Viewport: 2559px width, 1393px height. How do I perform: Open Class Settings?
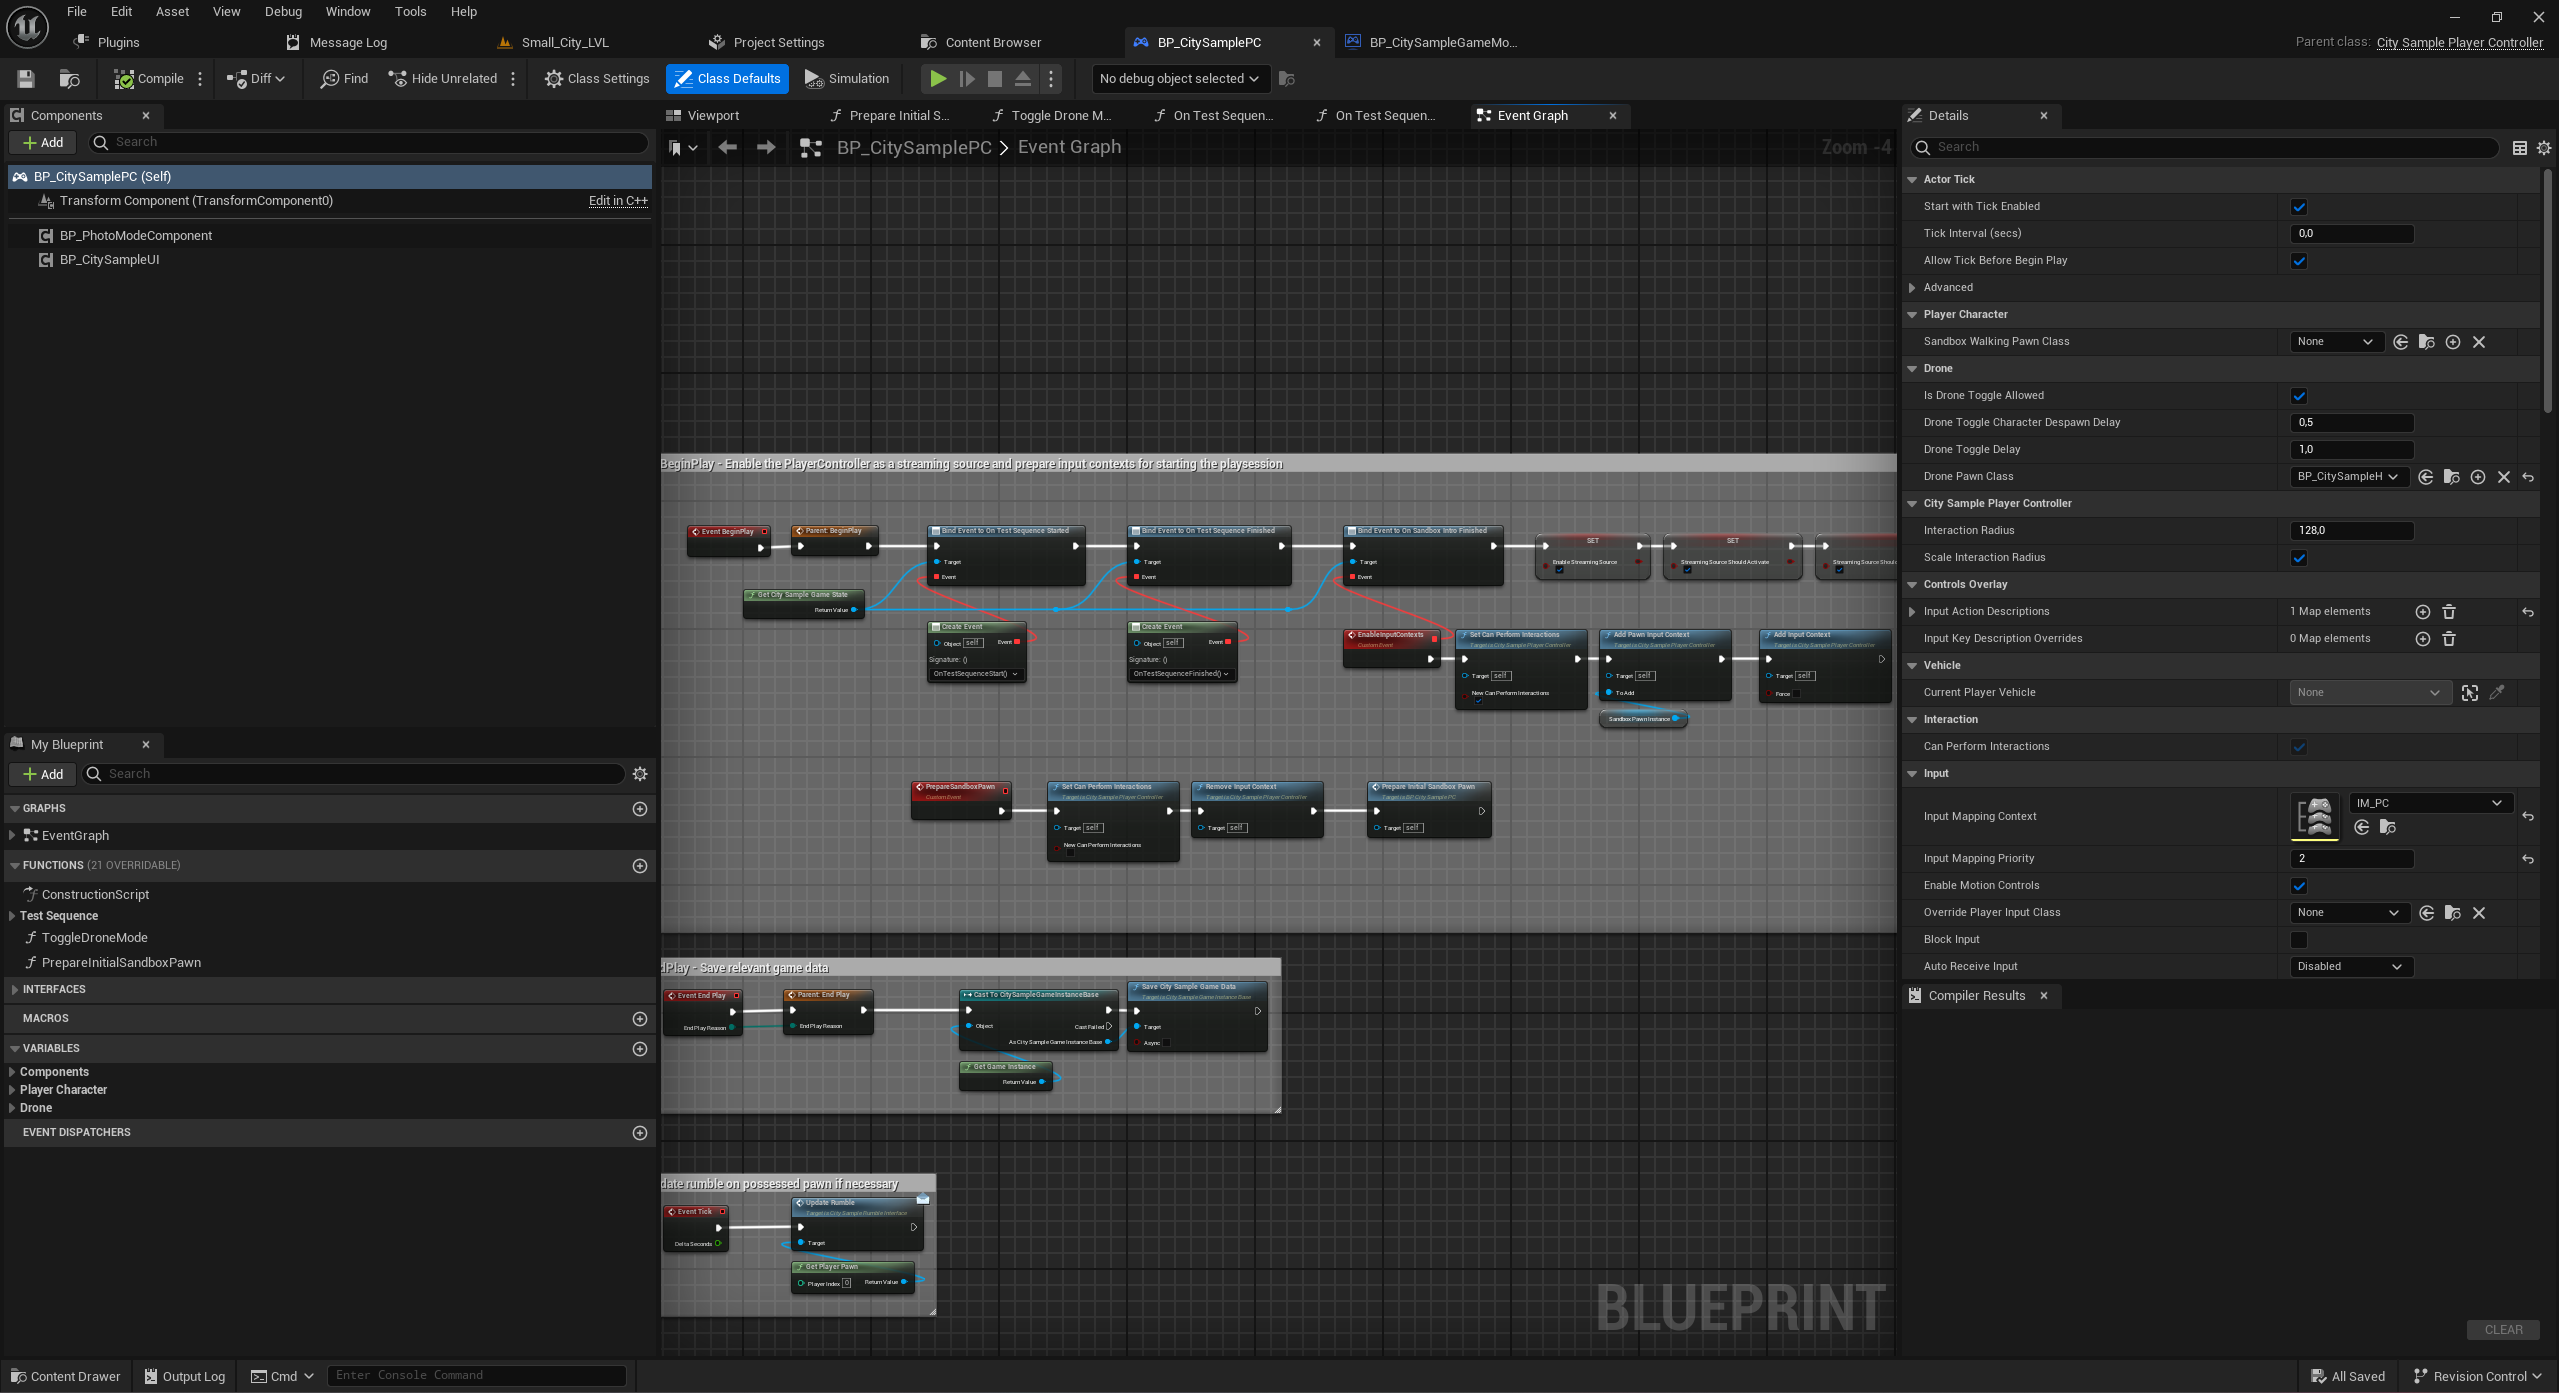597,79
